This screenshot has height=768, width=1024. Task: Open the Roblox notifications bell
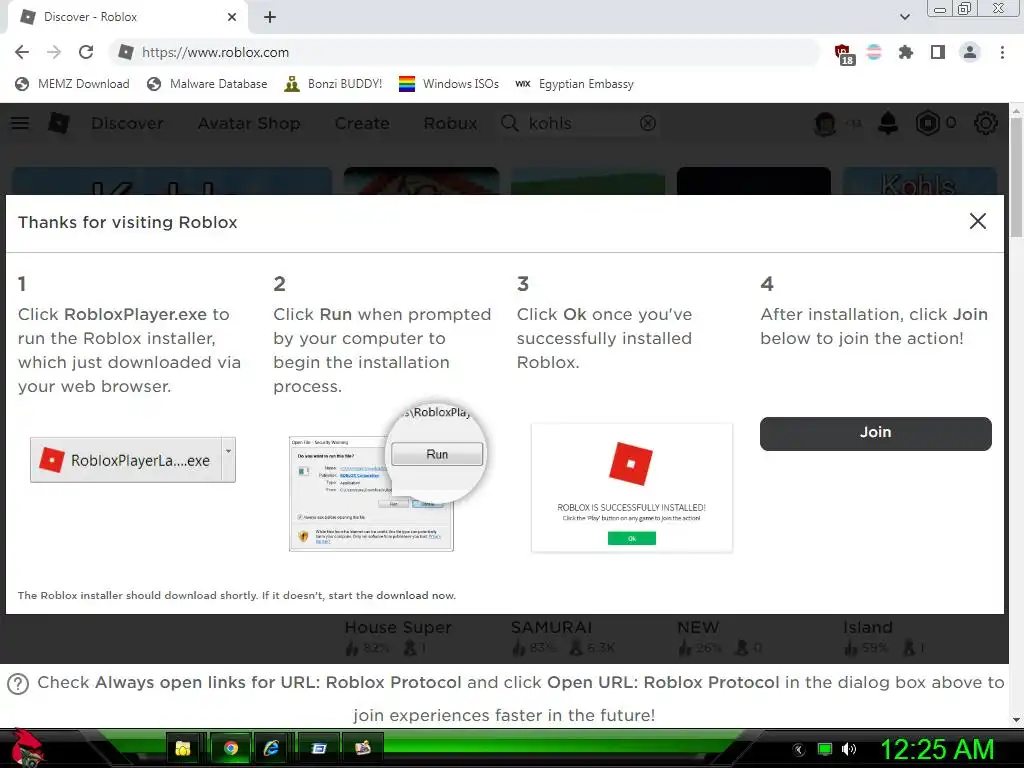[888, 123]
